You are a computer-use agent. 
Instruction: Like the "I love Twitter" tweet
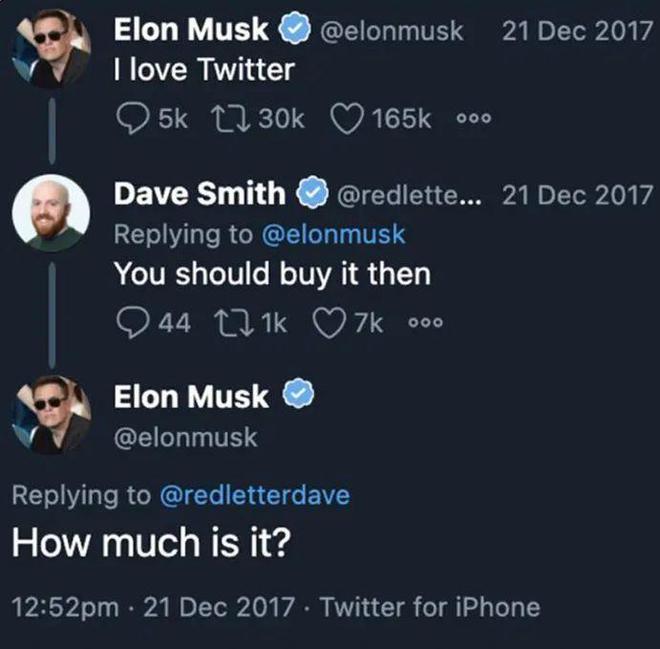(x=346, y=118)
